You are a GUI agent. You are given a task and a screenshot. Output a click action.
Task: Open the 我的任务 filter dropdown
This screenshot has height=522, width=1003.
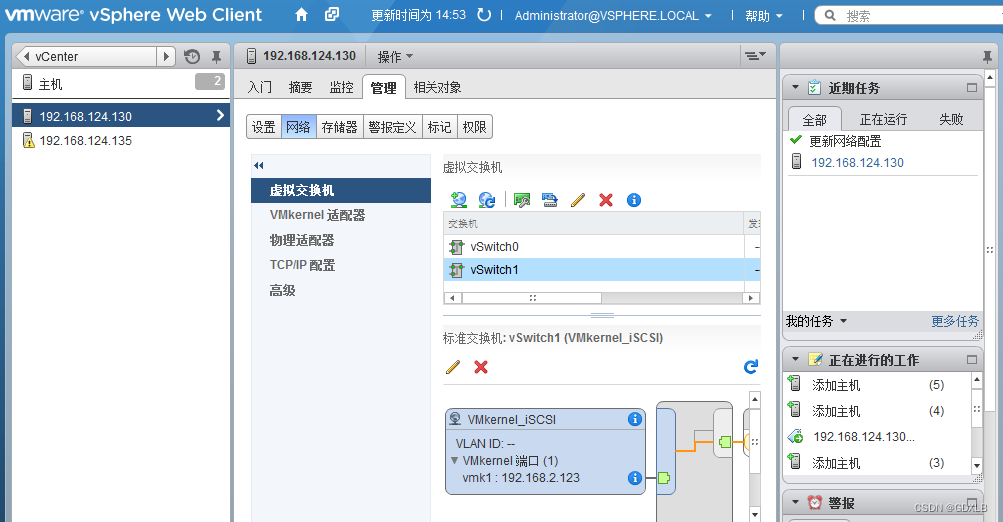coord(816,321)
